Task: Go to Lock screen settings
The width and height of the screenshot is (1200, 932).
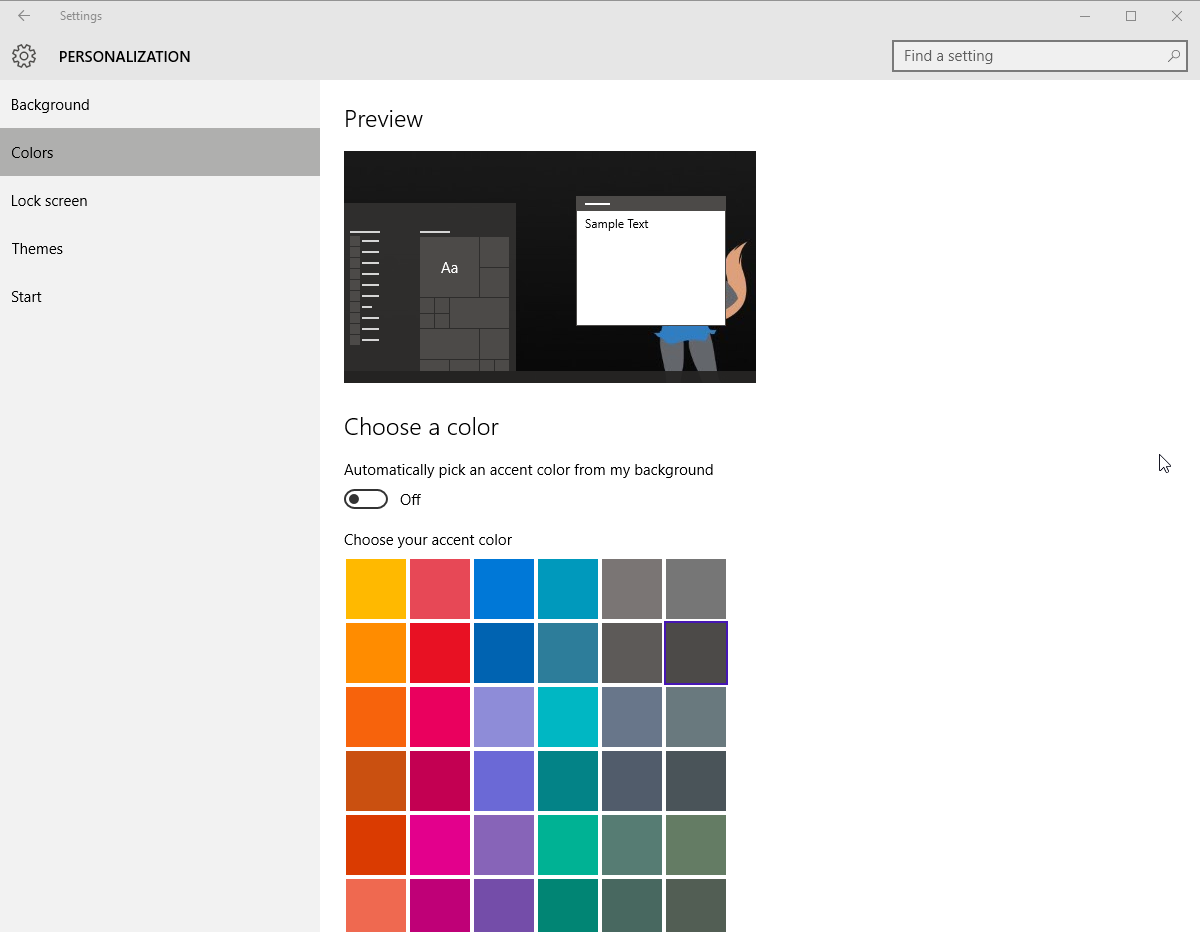Action: [x=160, y=201]
